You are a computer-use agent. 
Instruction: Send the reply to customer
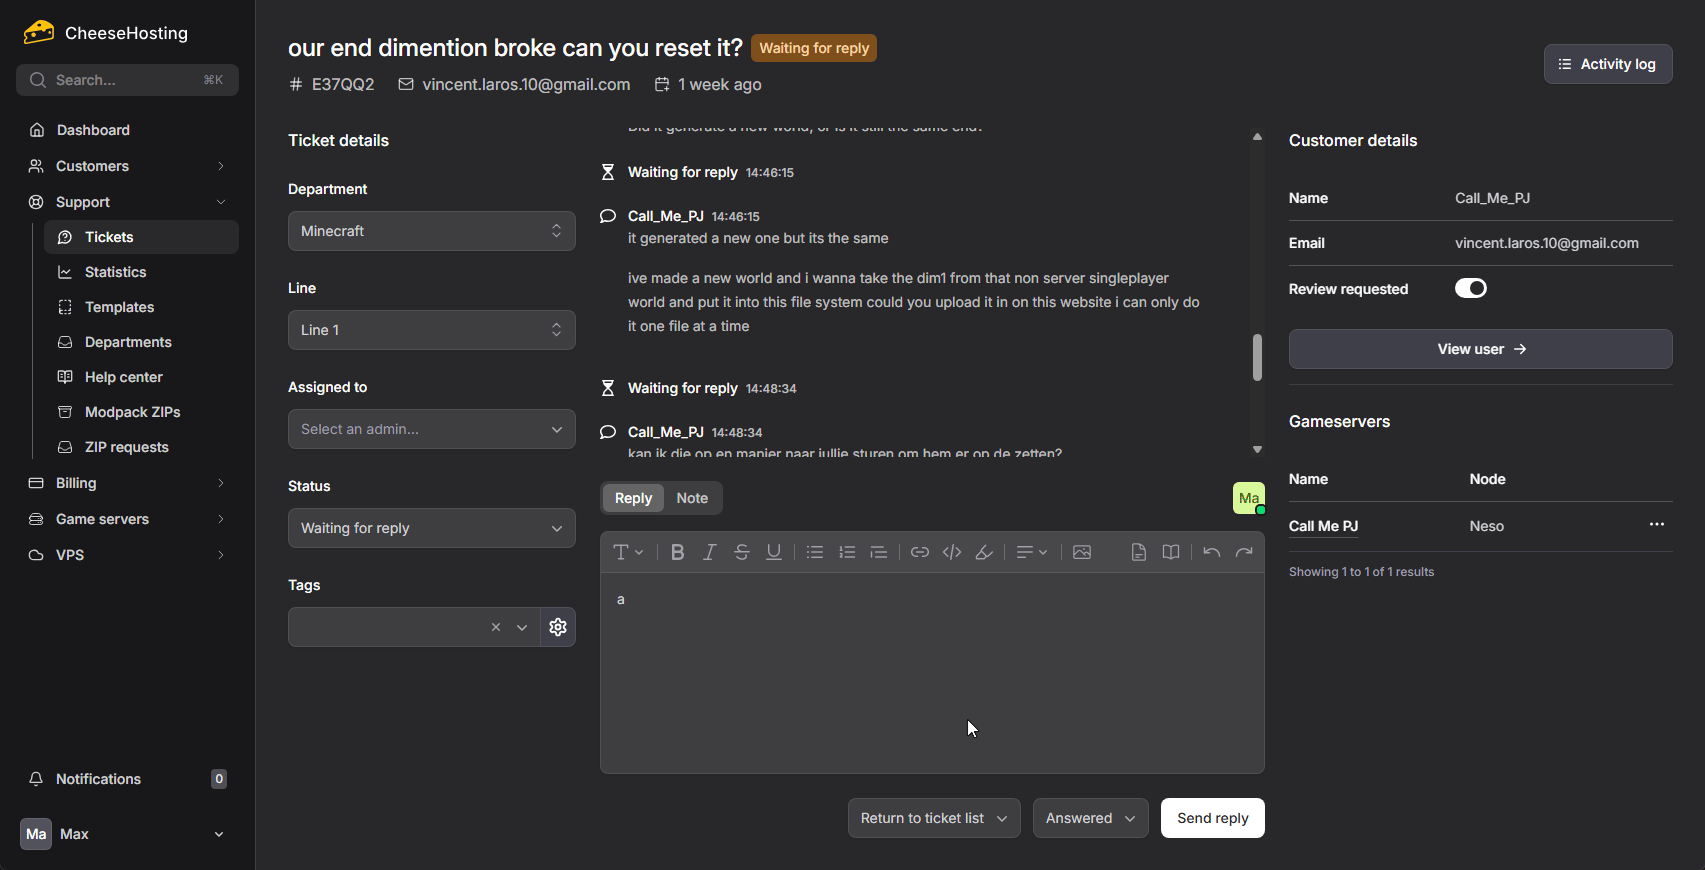1212,818
